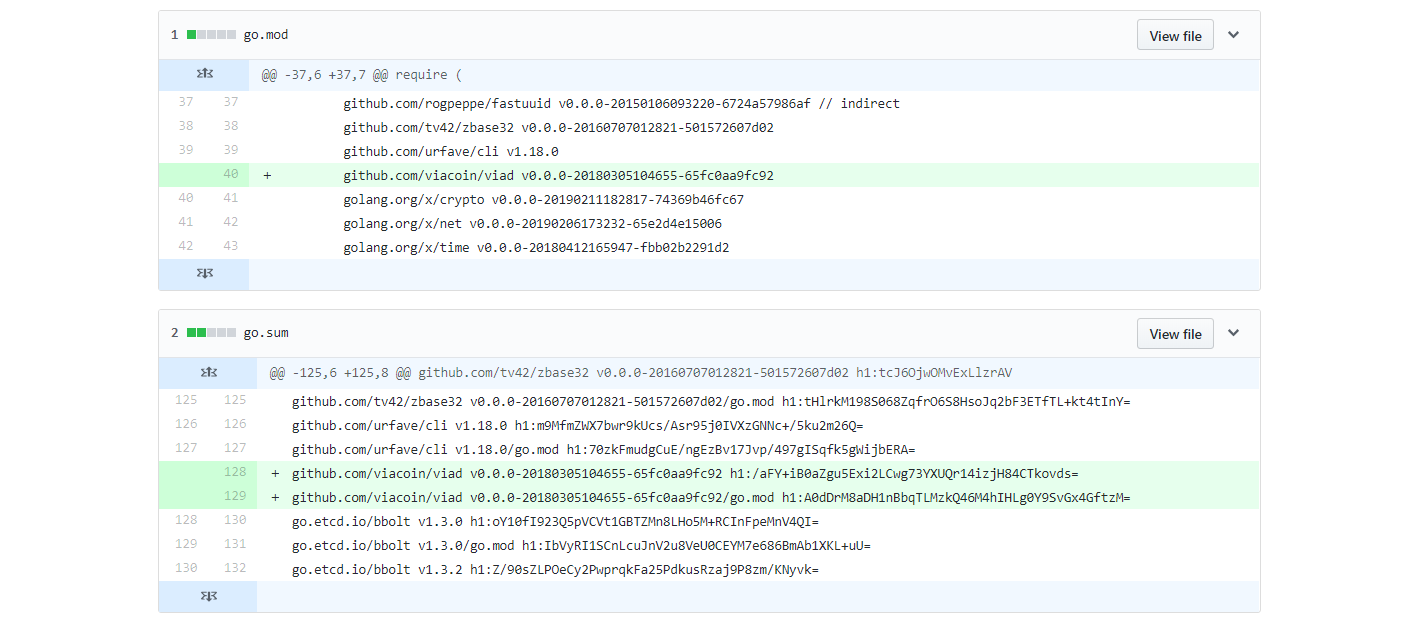Screen dimensions: 1407x626
Task: Collapse the go.mod file diff chevron
Action: point(1233,35)
